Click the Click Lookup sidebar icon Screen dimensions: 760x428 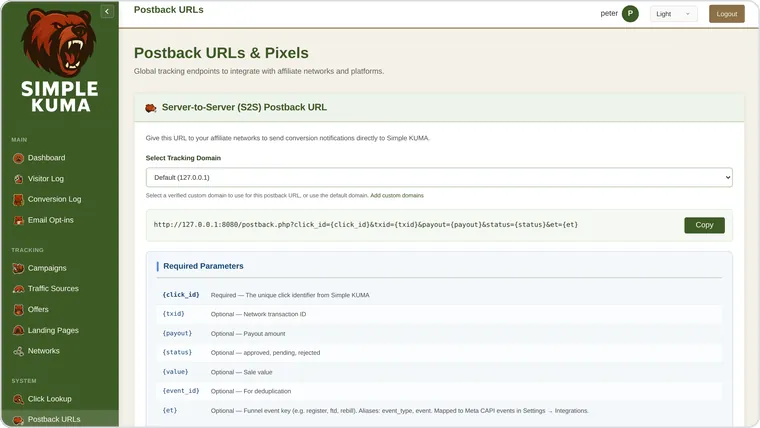pos(18,399)
